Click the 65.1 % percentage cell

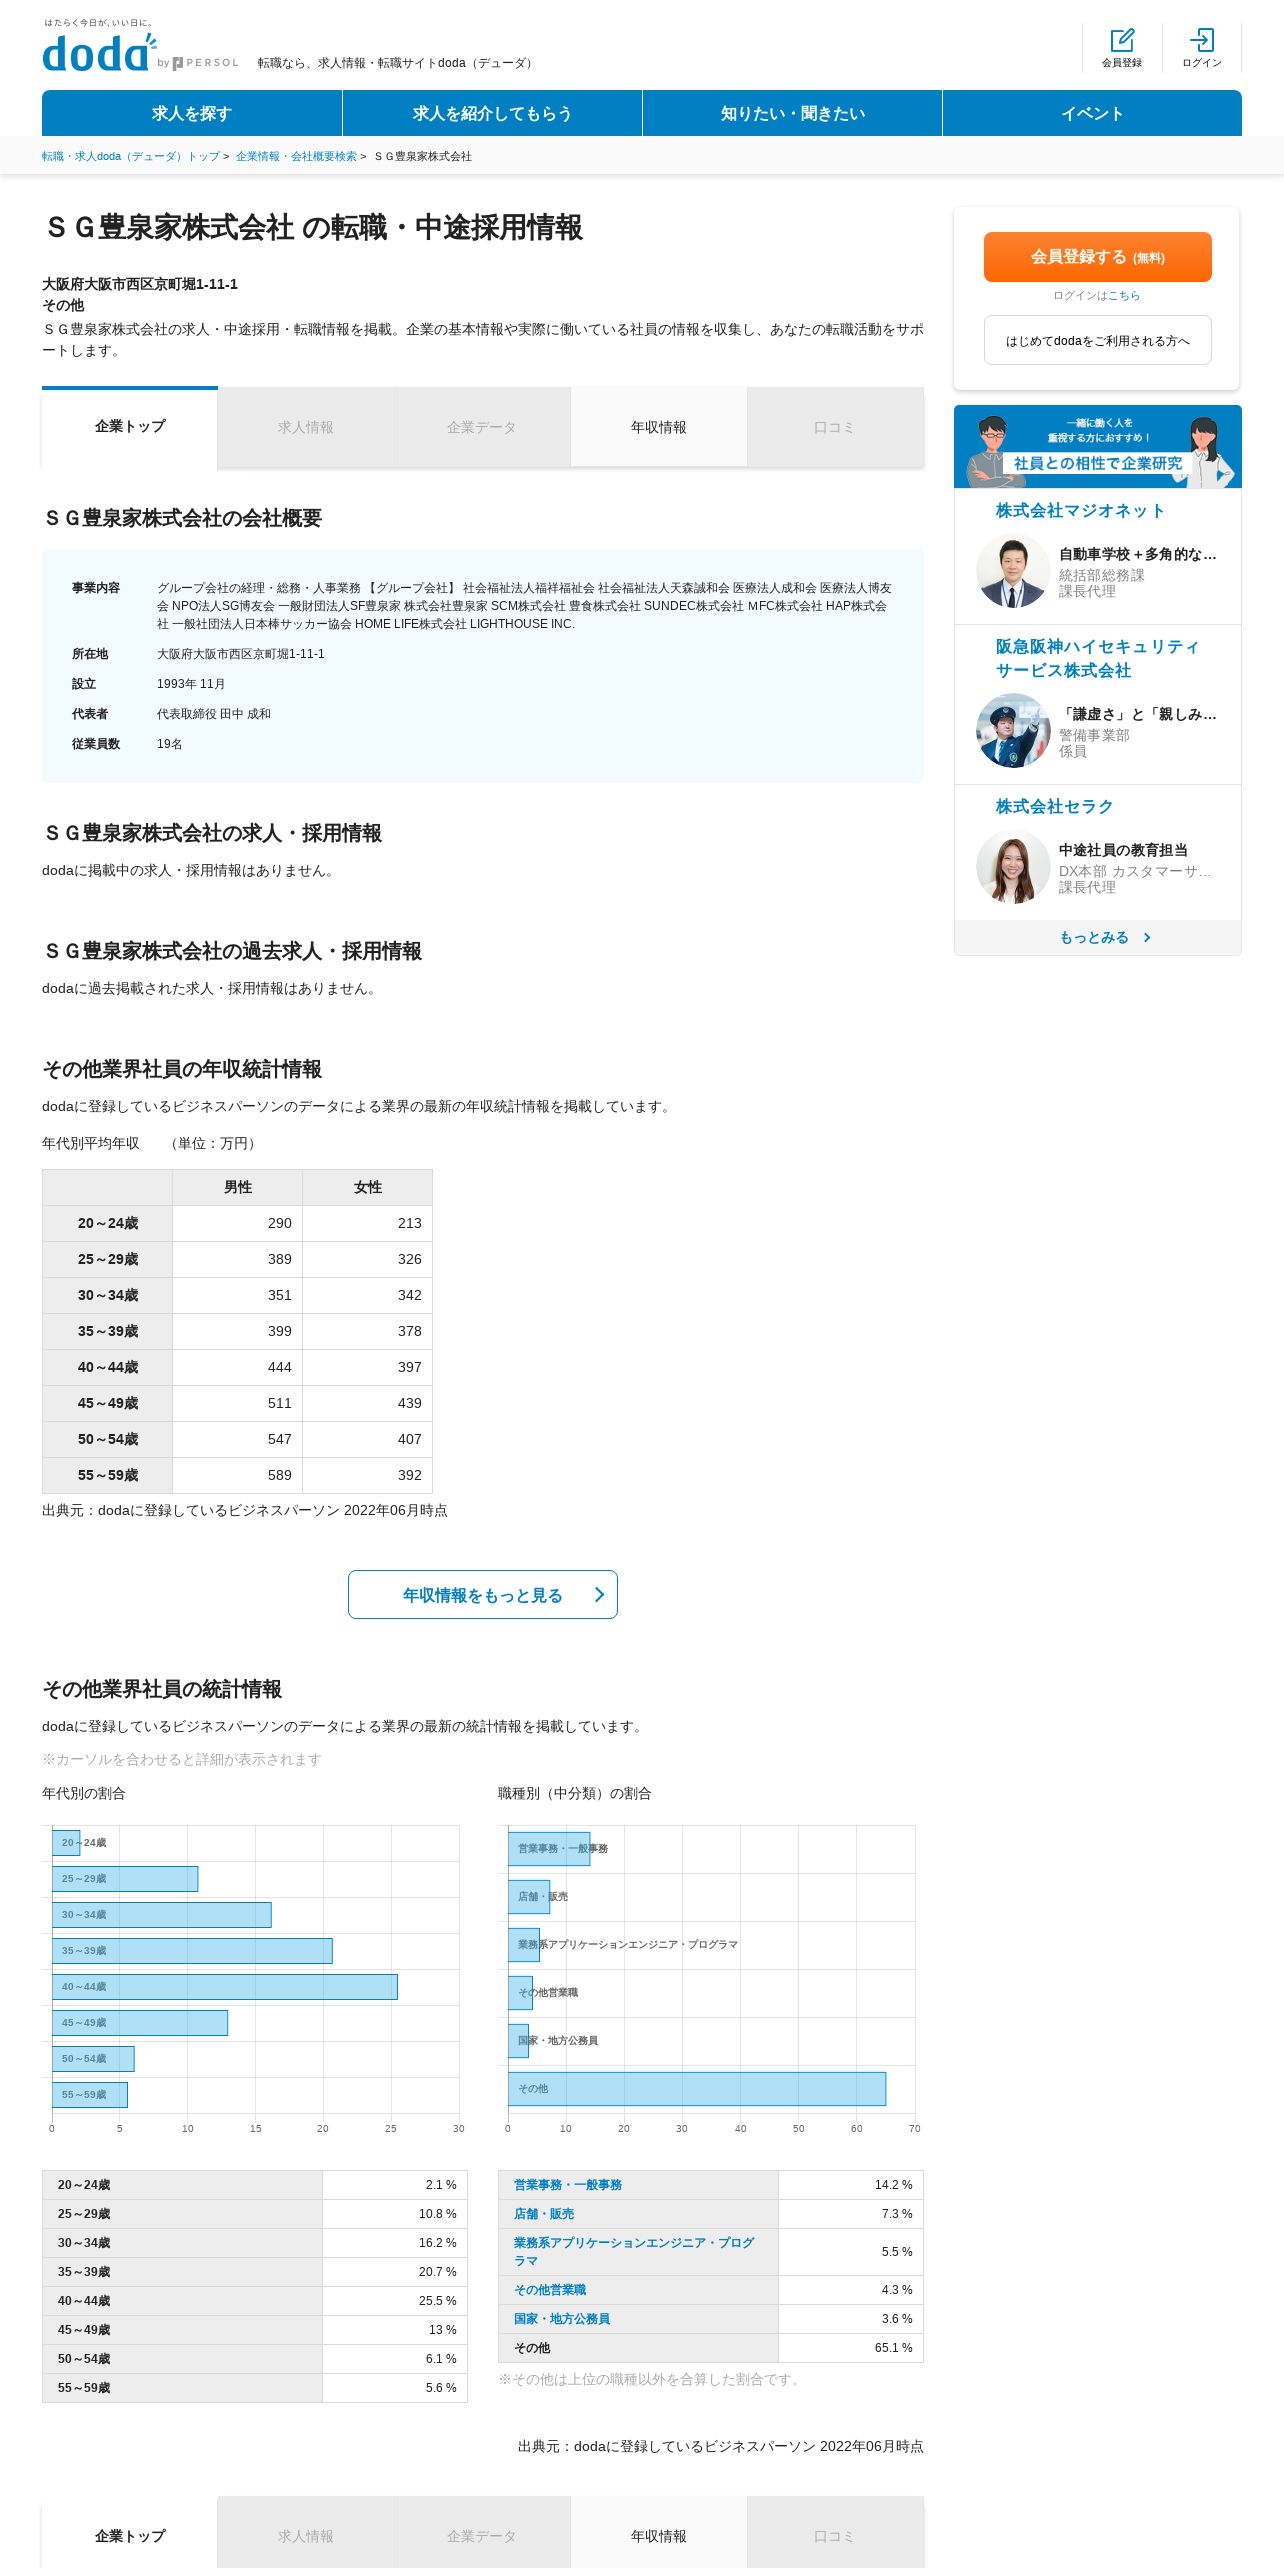[x=851, y=2348]
